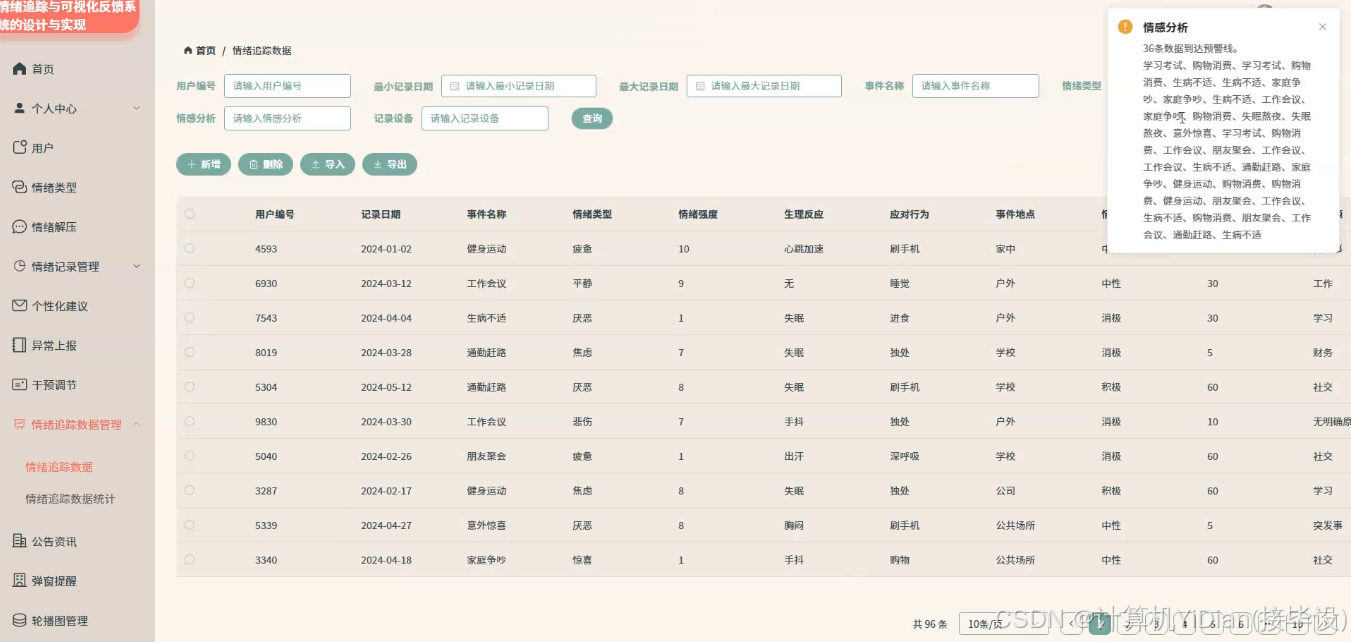Click calendar icon in 最大记录日期 field
The image size is (1351, 642).
pos(700,86)
